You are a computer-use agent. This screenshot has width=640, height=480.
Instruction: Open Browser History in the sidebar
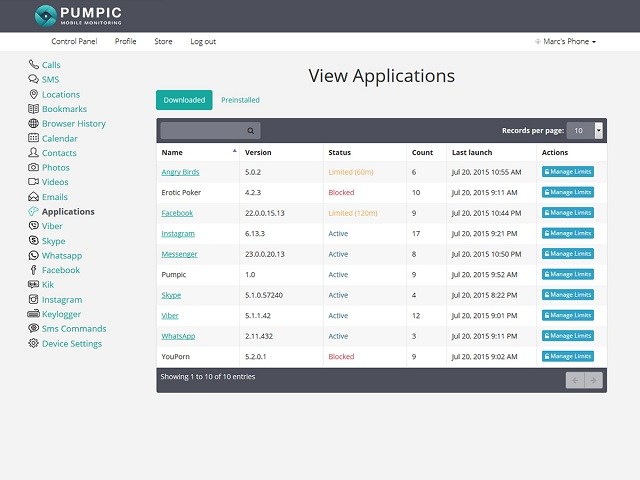73,124
